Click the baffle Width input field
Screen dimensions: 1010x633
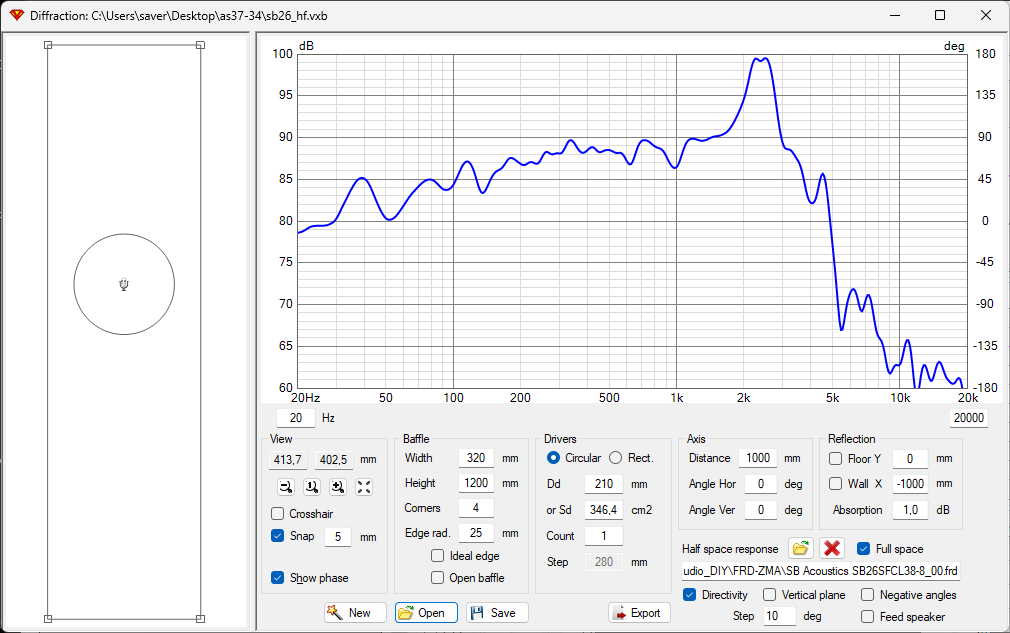click(x=476, y=458)
